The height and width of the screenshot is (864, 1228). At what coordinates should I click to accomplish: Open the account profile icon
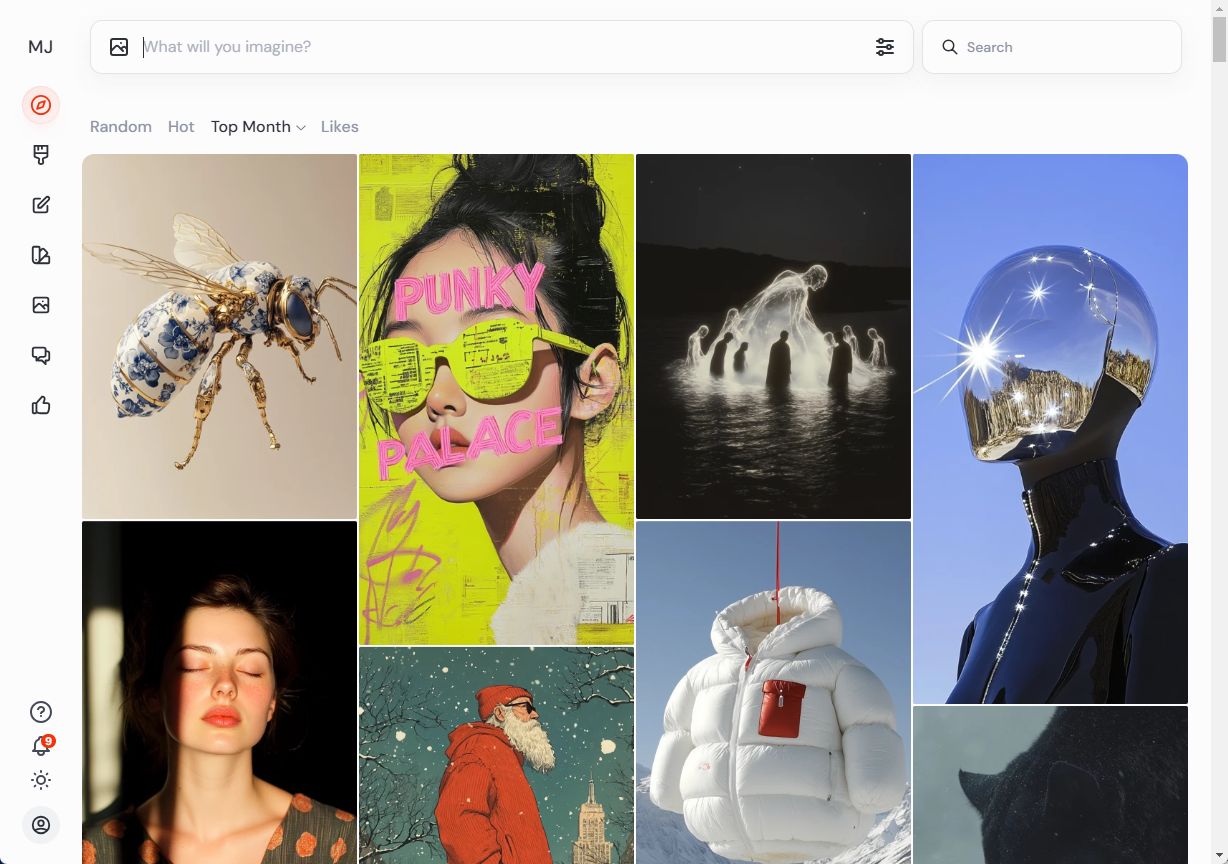[x=41, y=825]
